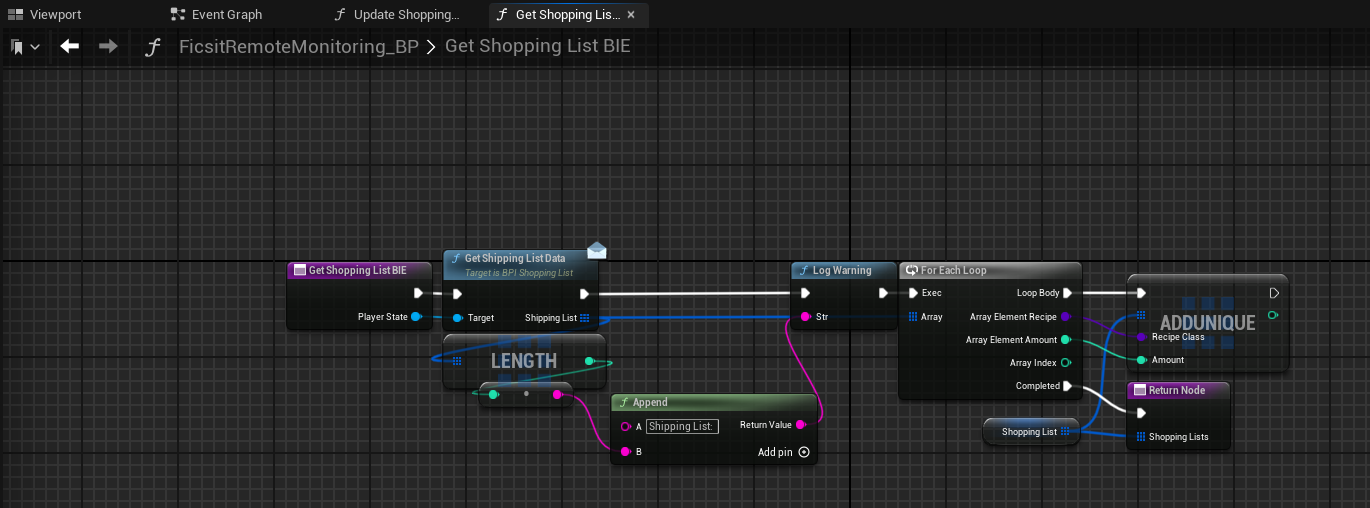Click Array Element Recipe output pin

pos(1066,317)
